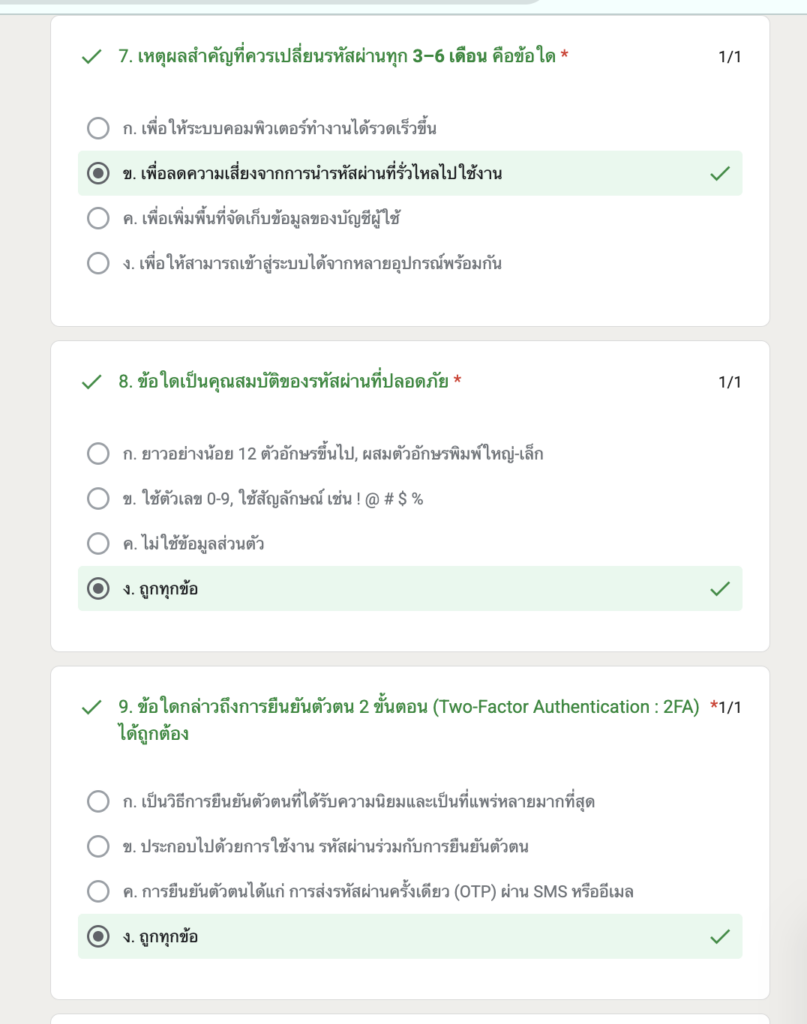Select question 7 option ข. about leaked passwords

pyautogui.click(x=98, y=173)
